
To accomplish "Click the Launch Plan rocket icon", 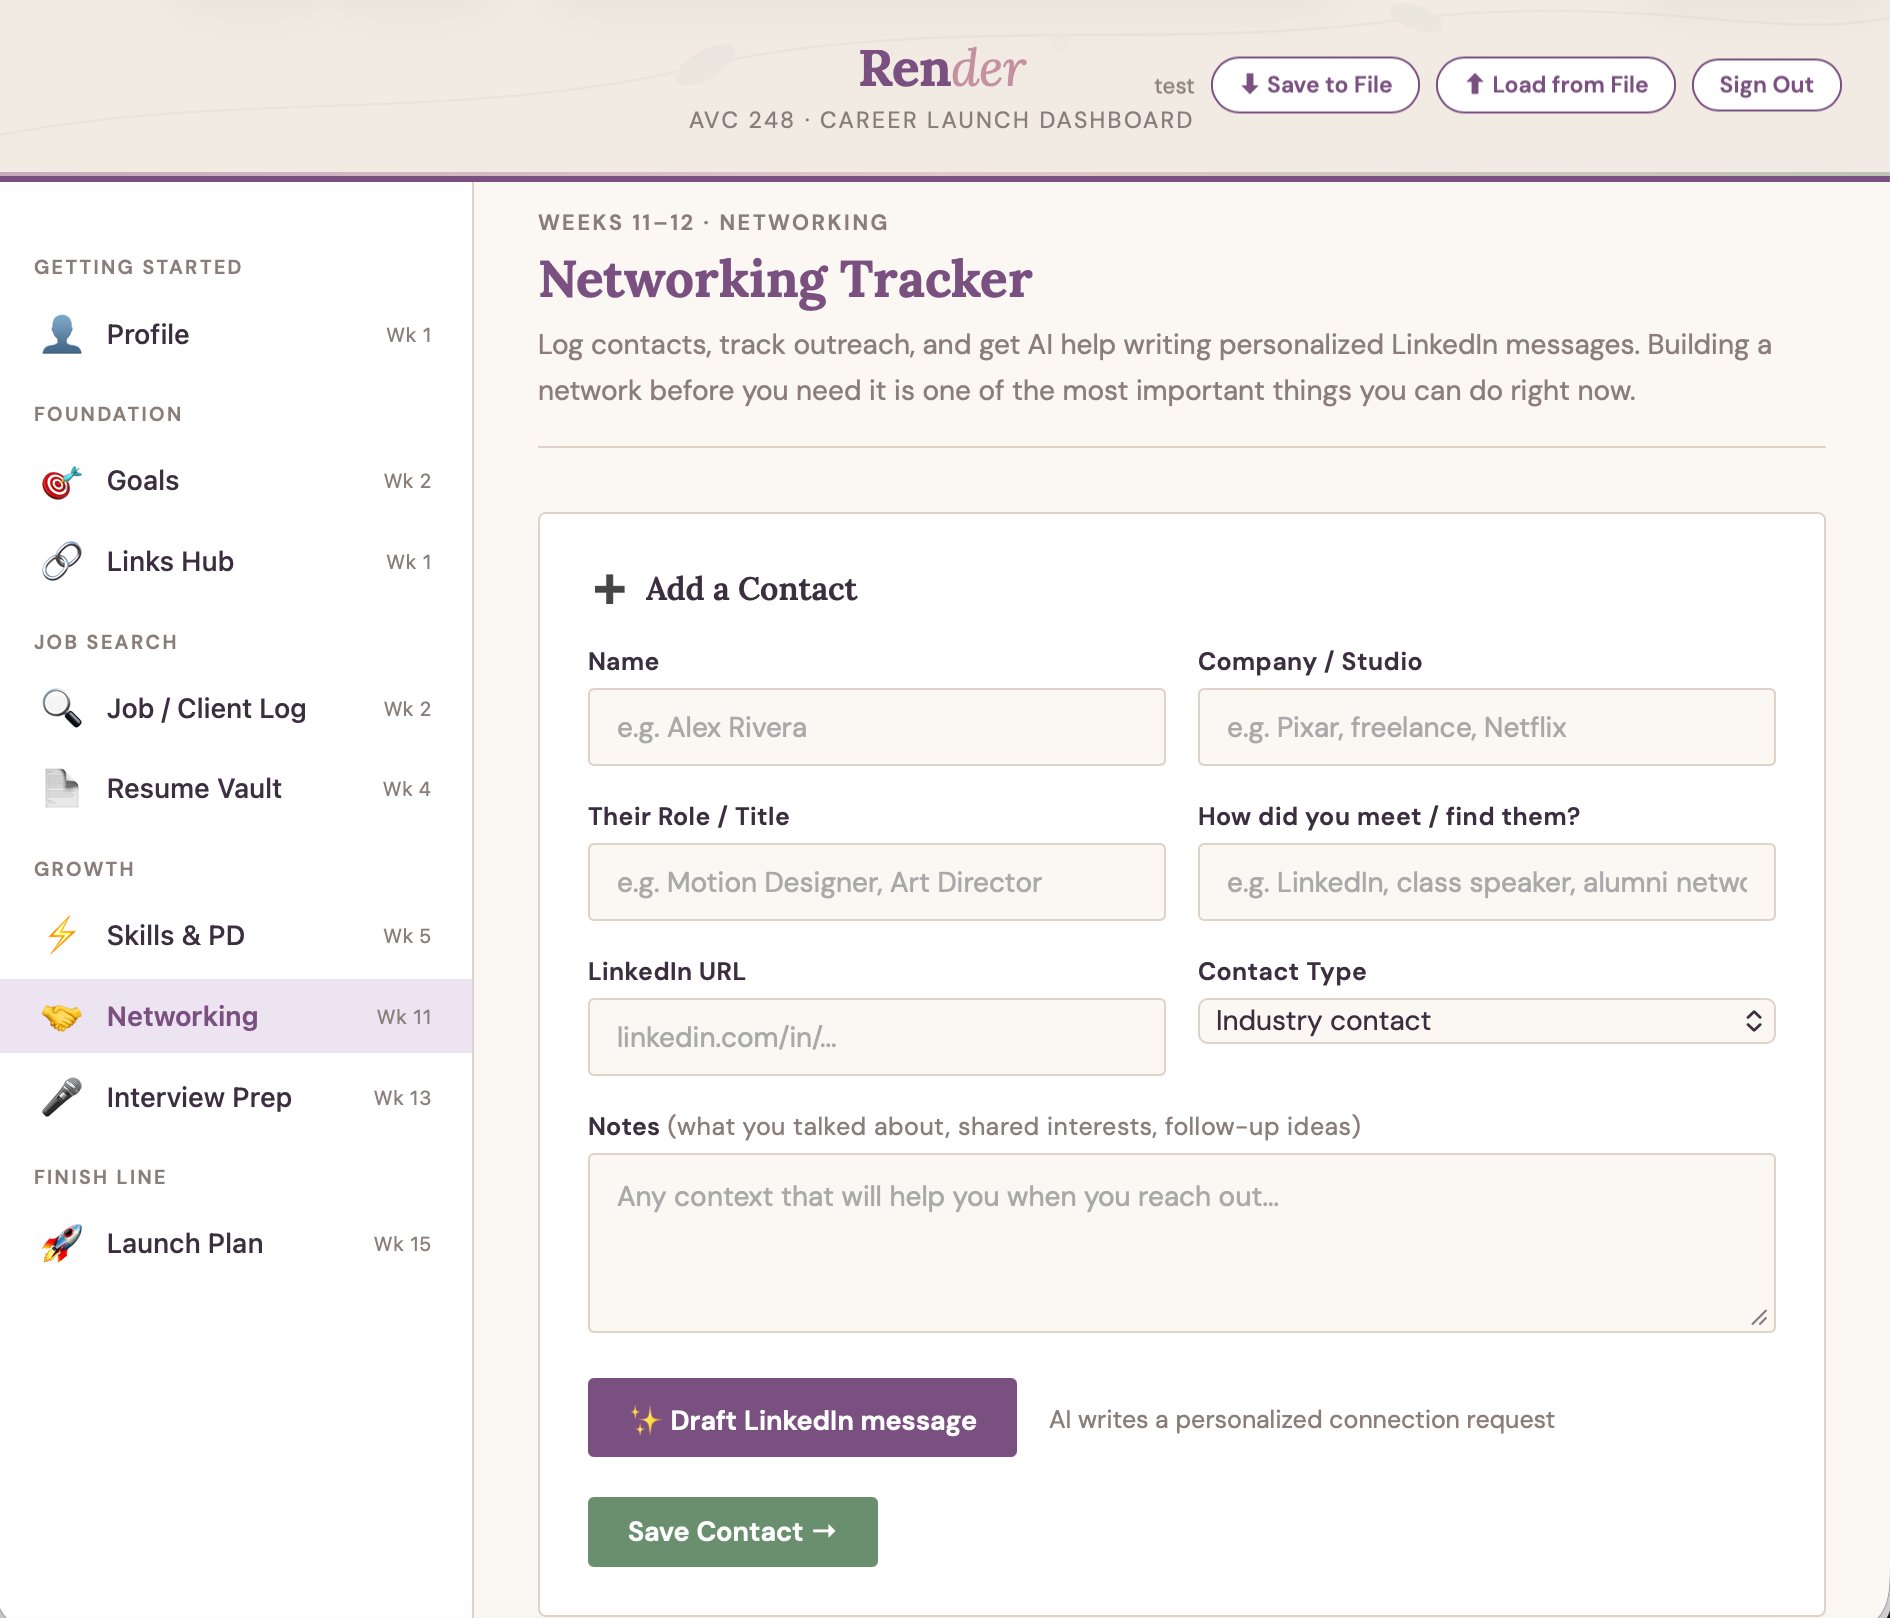I will pyautogui.click(x=62, y=1243).
